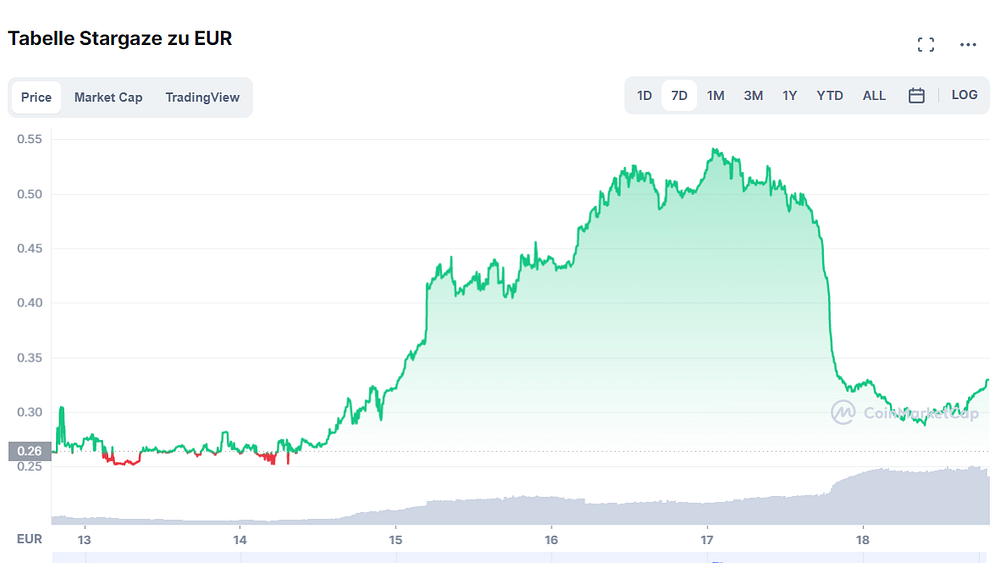Show the ALL time range
The image size is (1000, 563).
[874, 96]
